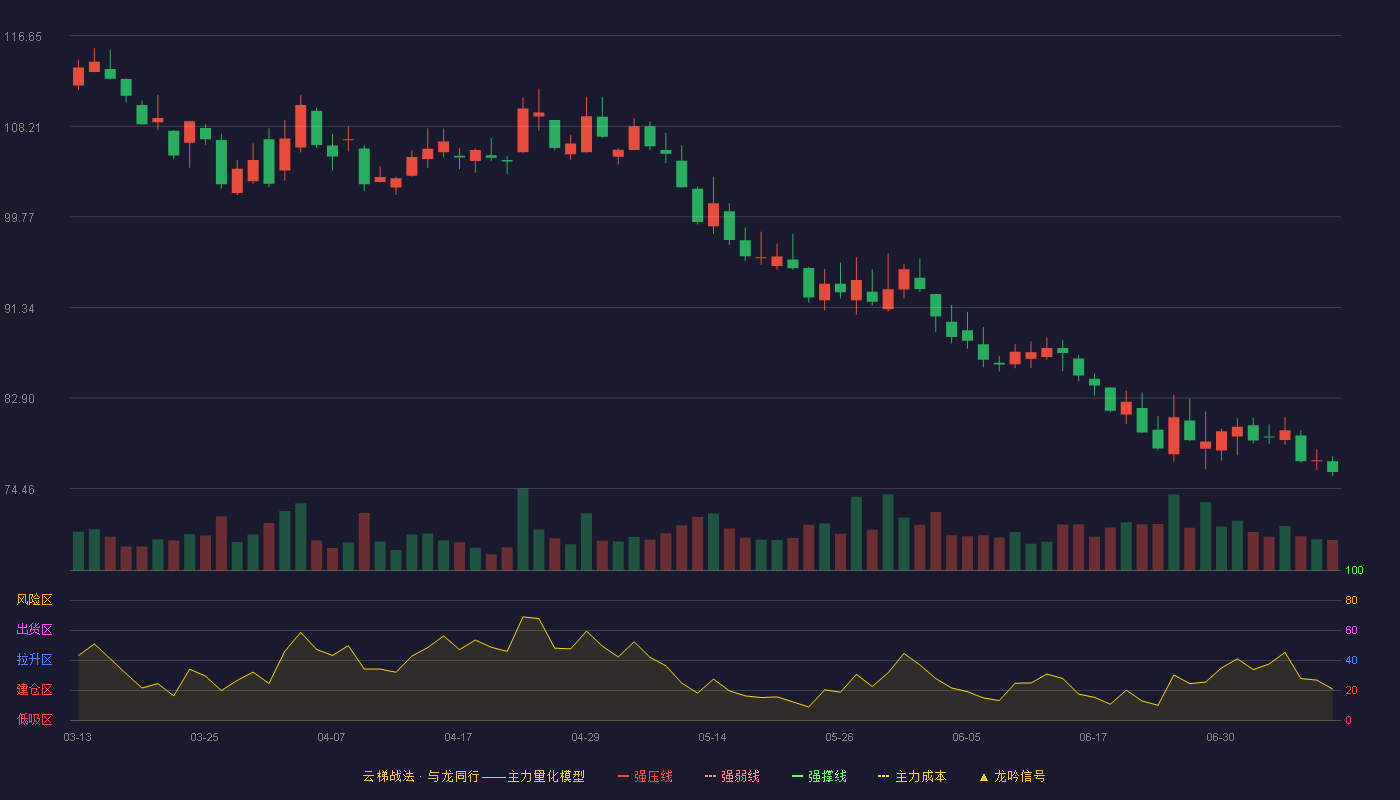Image resolution: width=1400 pixels, height=800 pixels.
Task: Select the 05-14 date axis label
Action: click(x=712, y=737)
